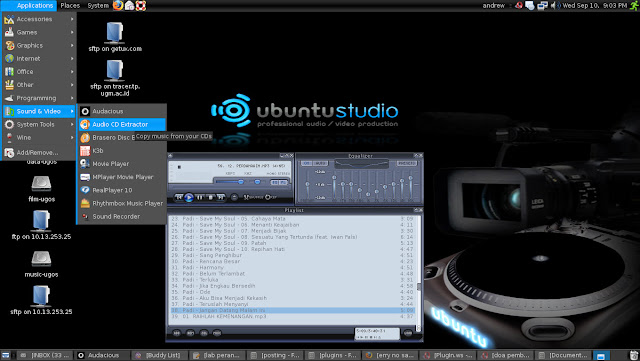The height and width of the screenshot is (361, 640).
Task: Expand the Accessories submenu
Action: point(39,19)
